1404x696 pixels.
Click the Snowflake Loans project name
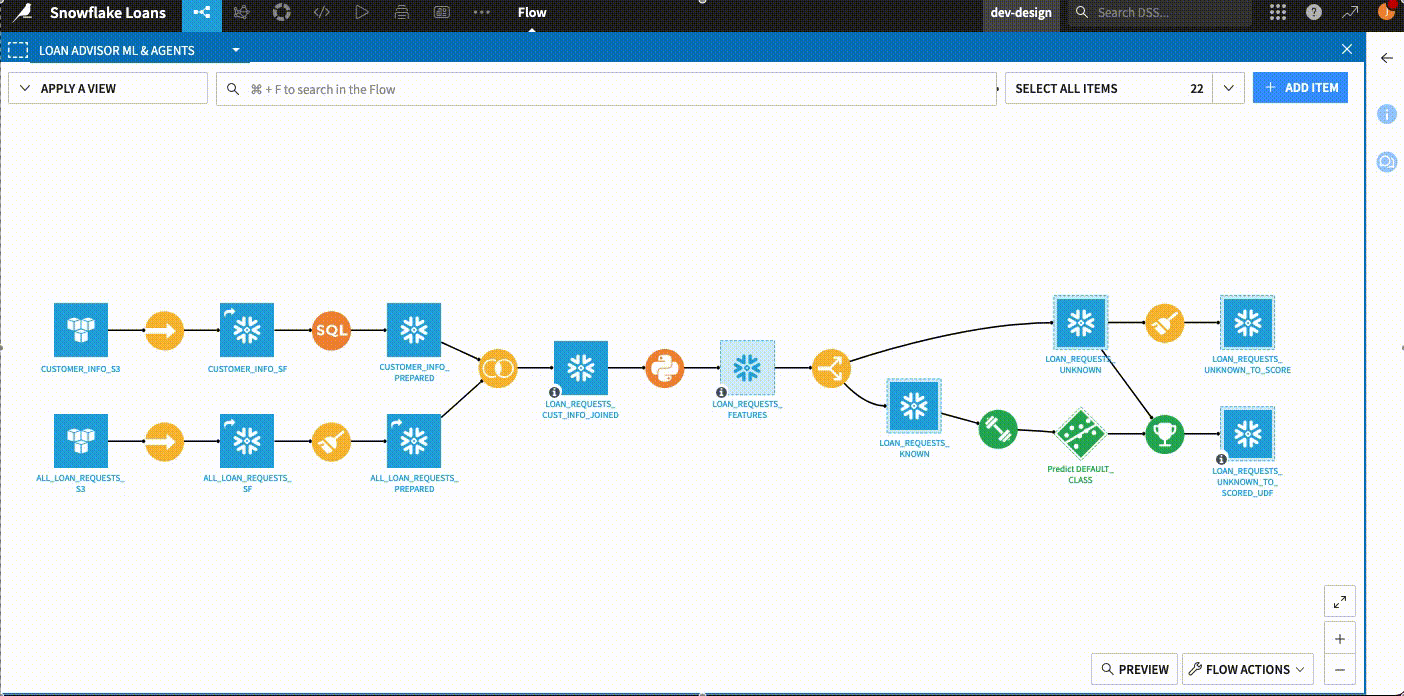tap(108, 13)
